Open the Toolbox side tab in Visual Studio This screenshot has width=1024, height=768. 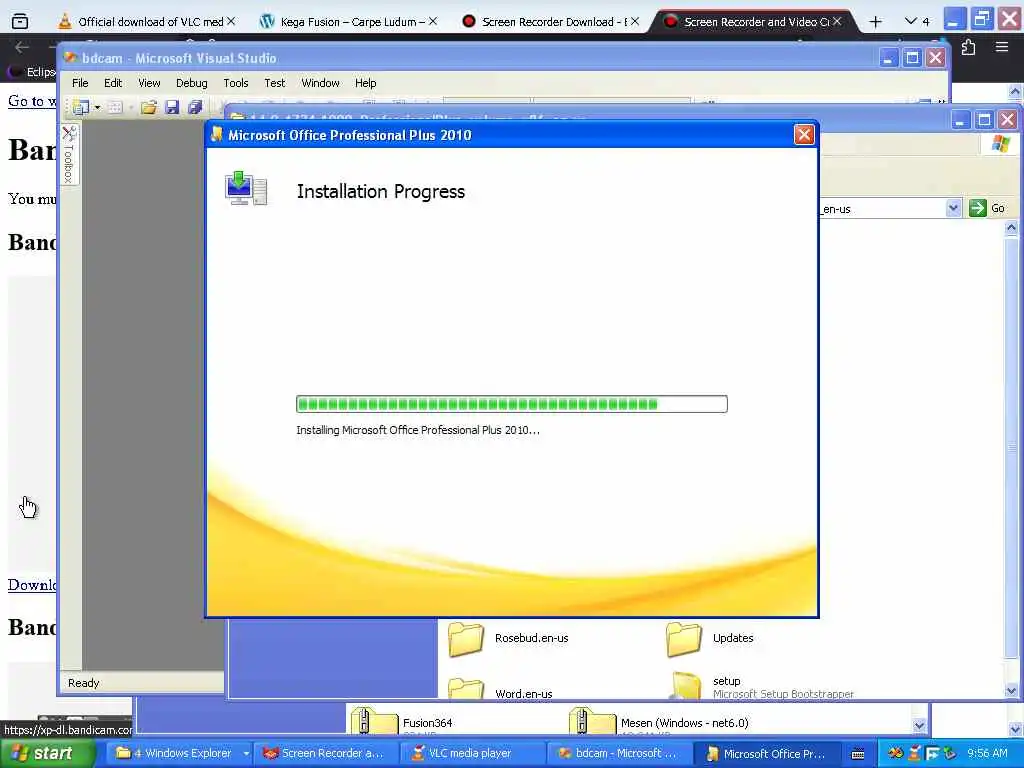[x=69, y=155]
